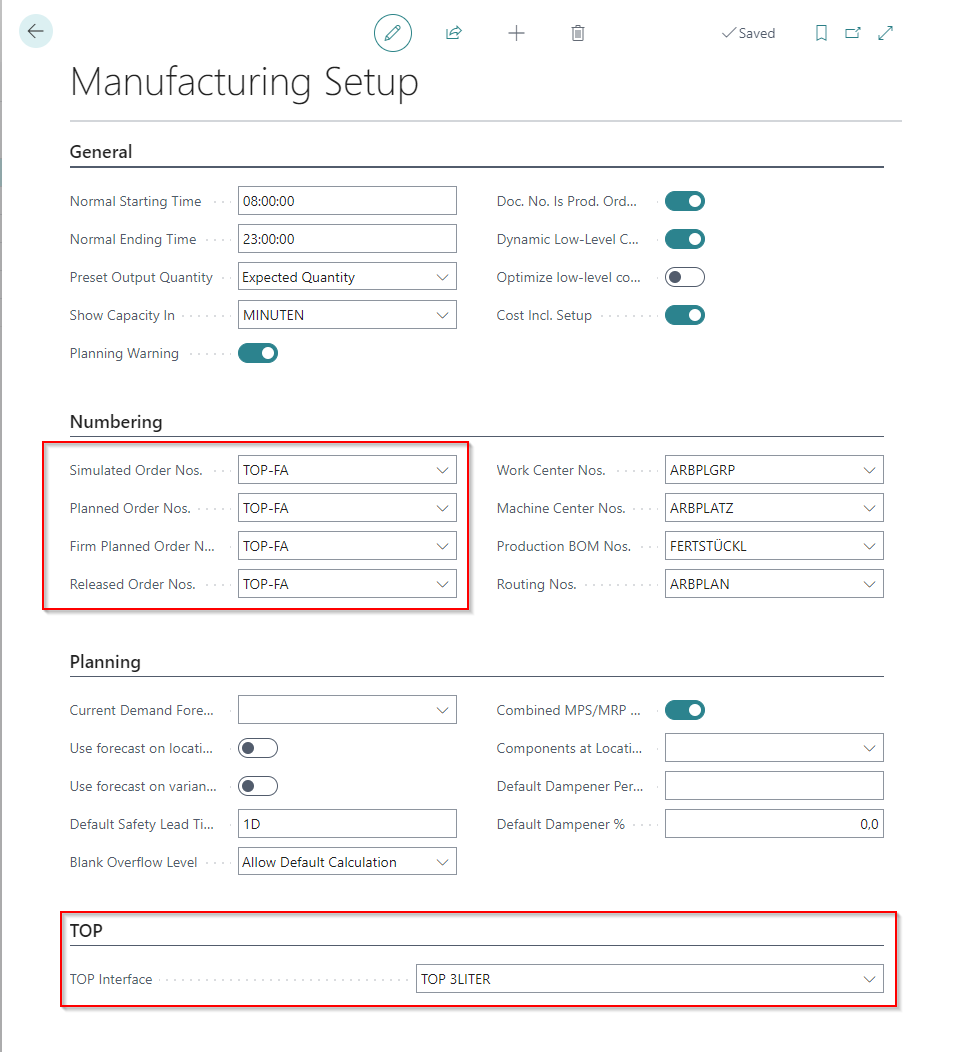Screen dimensions: 970x1052
Task: Open the TOP Interface dropdown
Action: [x=869, y=978]
